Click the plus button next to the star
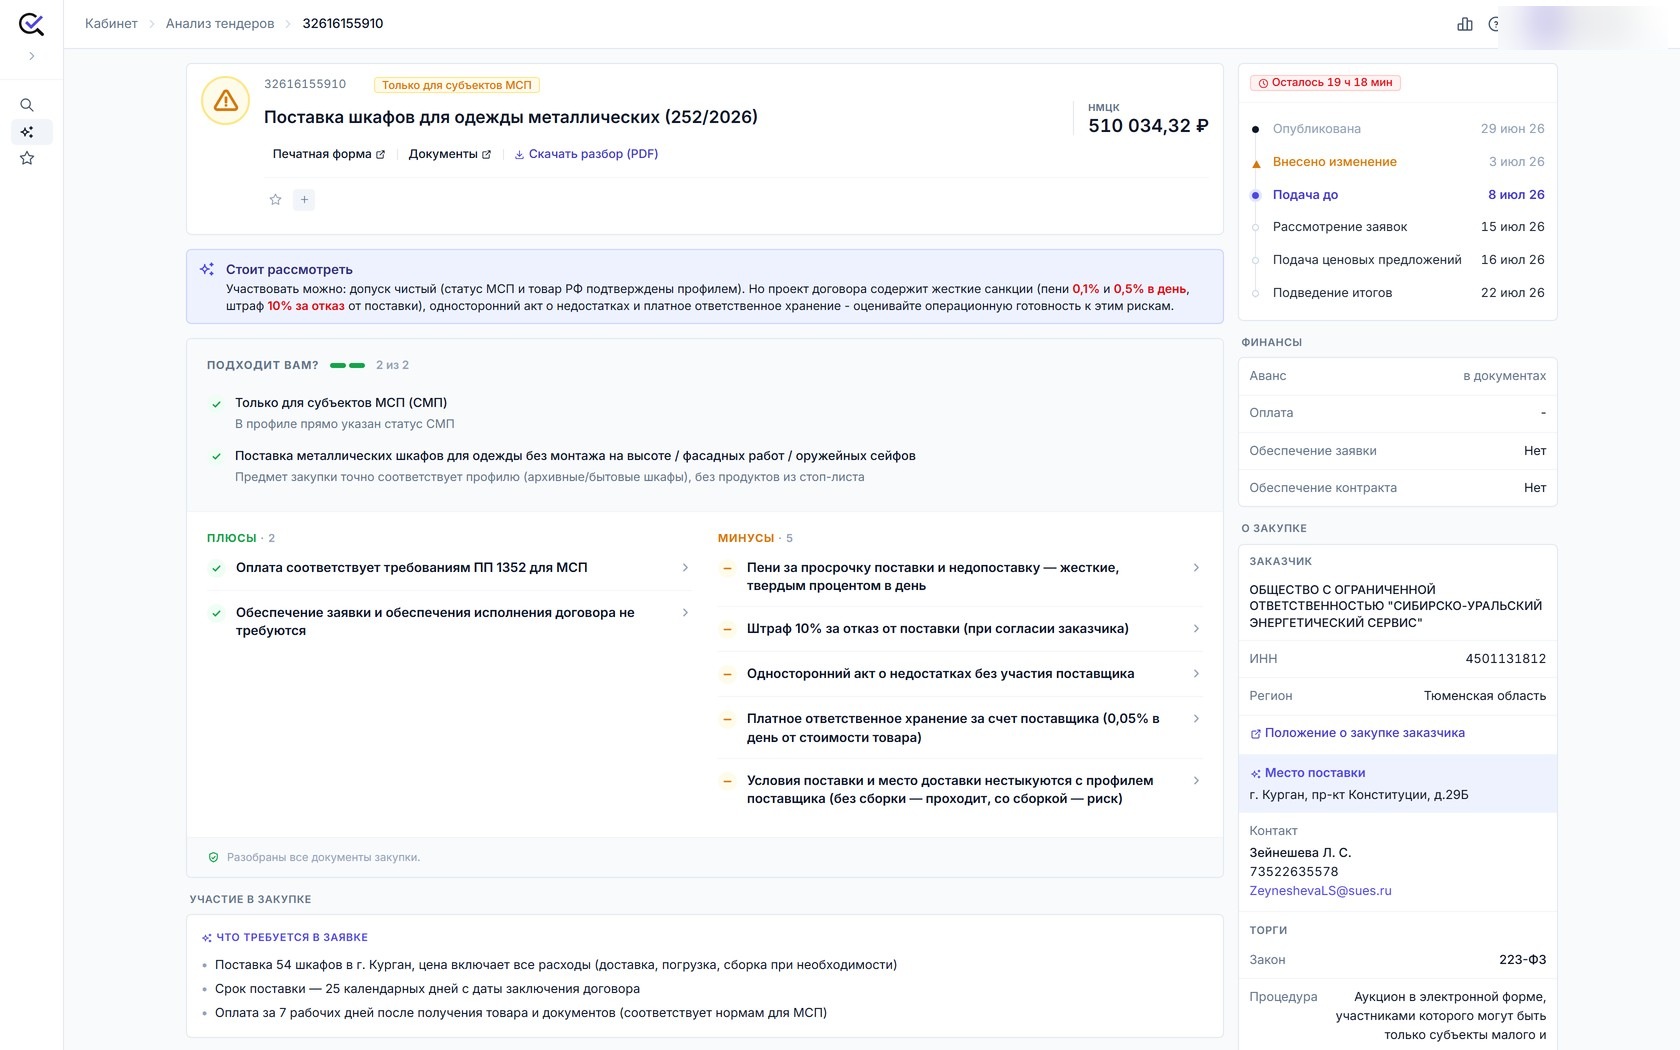 305,200
